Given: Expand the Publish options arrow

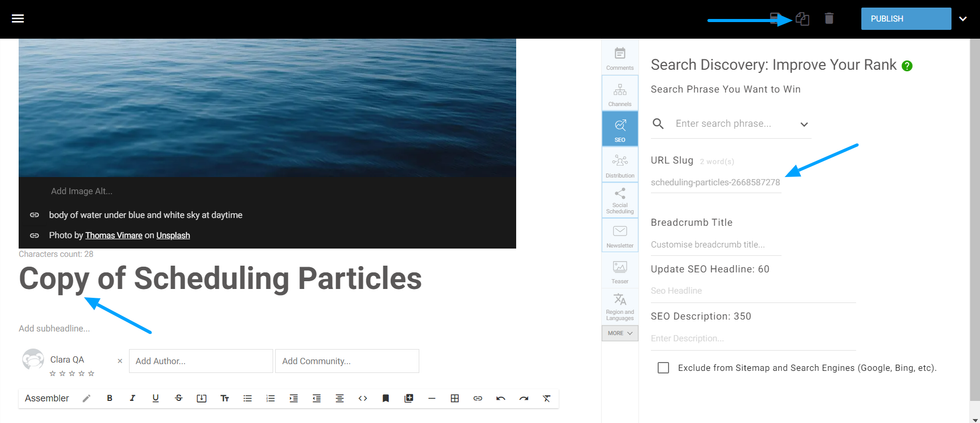Looking at the screenshot, I should (962, 18).
